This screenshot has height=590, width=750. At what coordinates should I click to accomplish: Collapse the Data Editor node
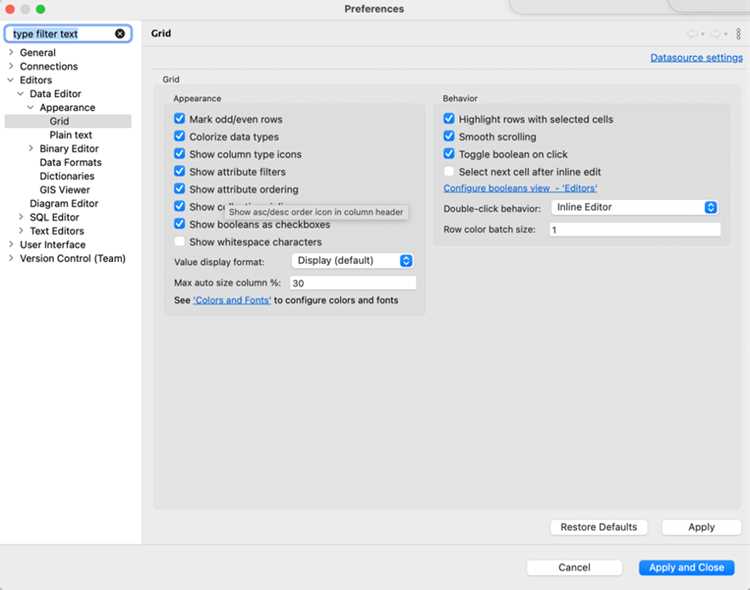21,94
